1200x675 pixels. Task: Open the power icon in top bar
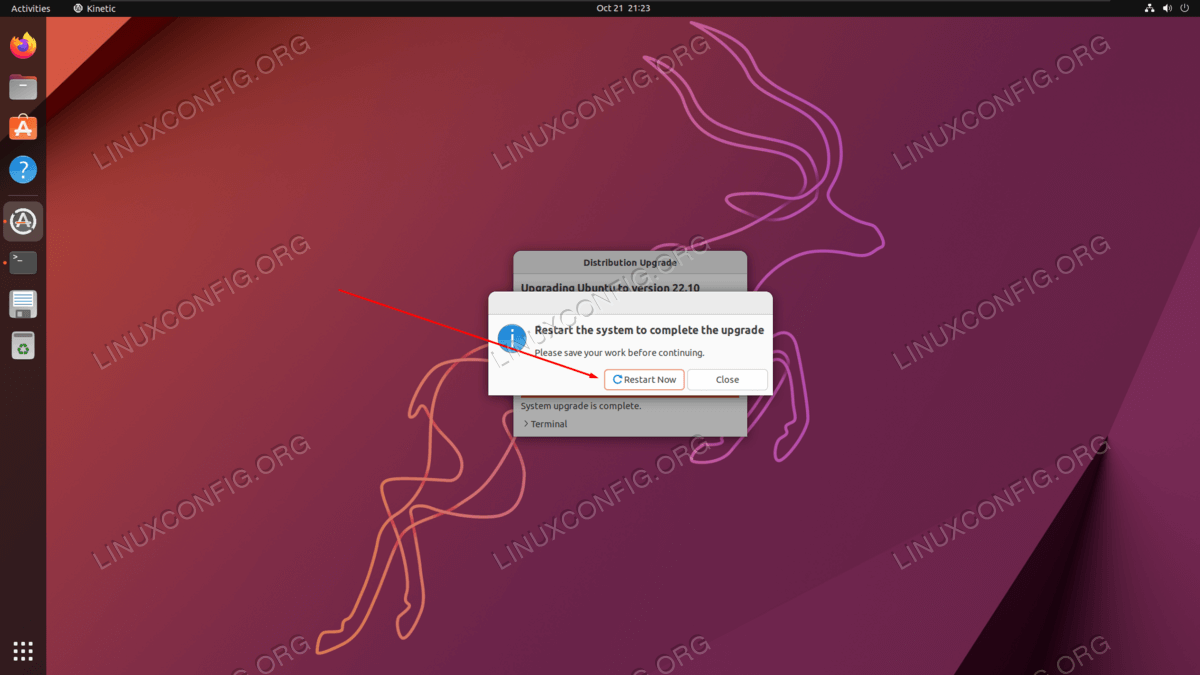pyautogui.click(x=1184, y=8)
